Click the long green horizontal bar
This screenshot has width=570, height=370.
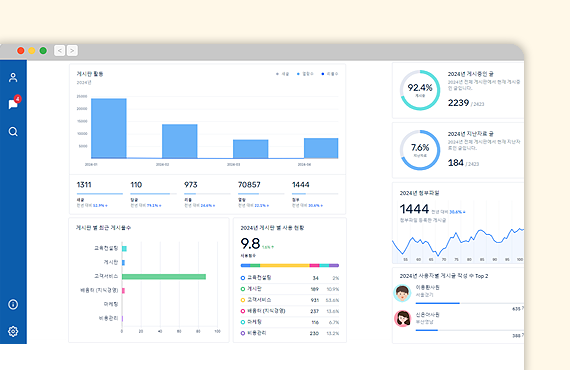coord(164,277)
